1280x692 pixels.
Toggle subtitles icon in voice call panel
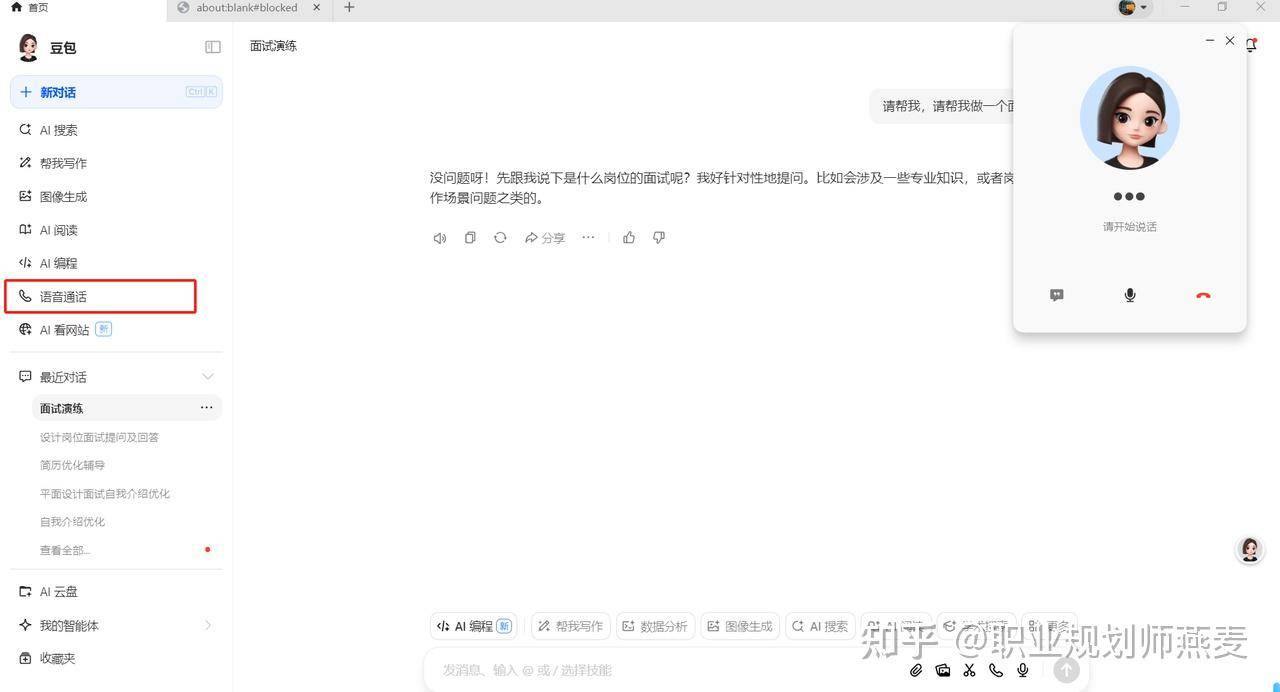point(1057,295)
